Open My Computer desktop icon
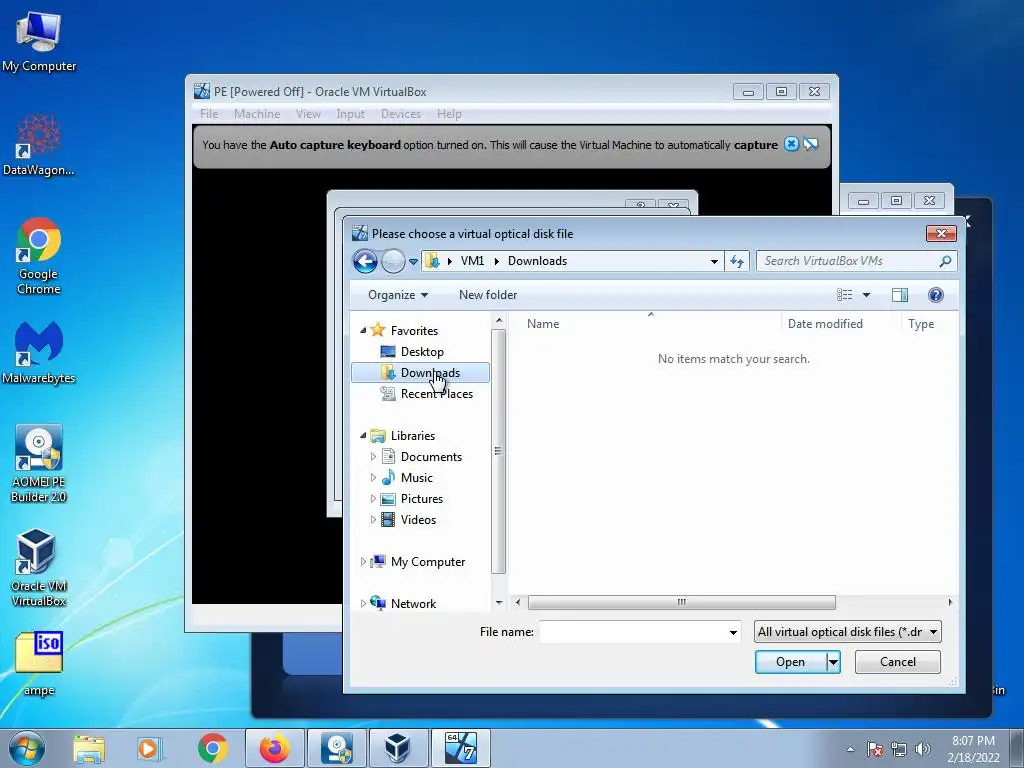The width and height of the screenshot is (1024, 768). pos(39,41)
